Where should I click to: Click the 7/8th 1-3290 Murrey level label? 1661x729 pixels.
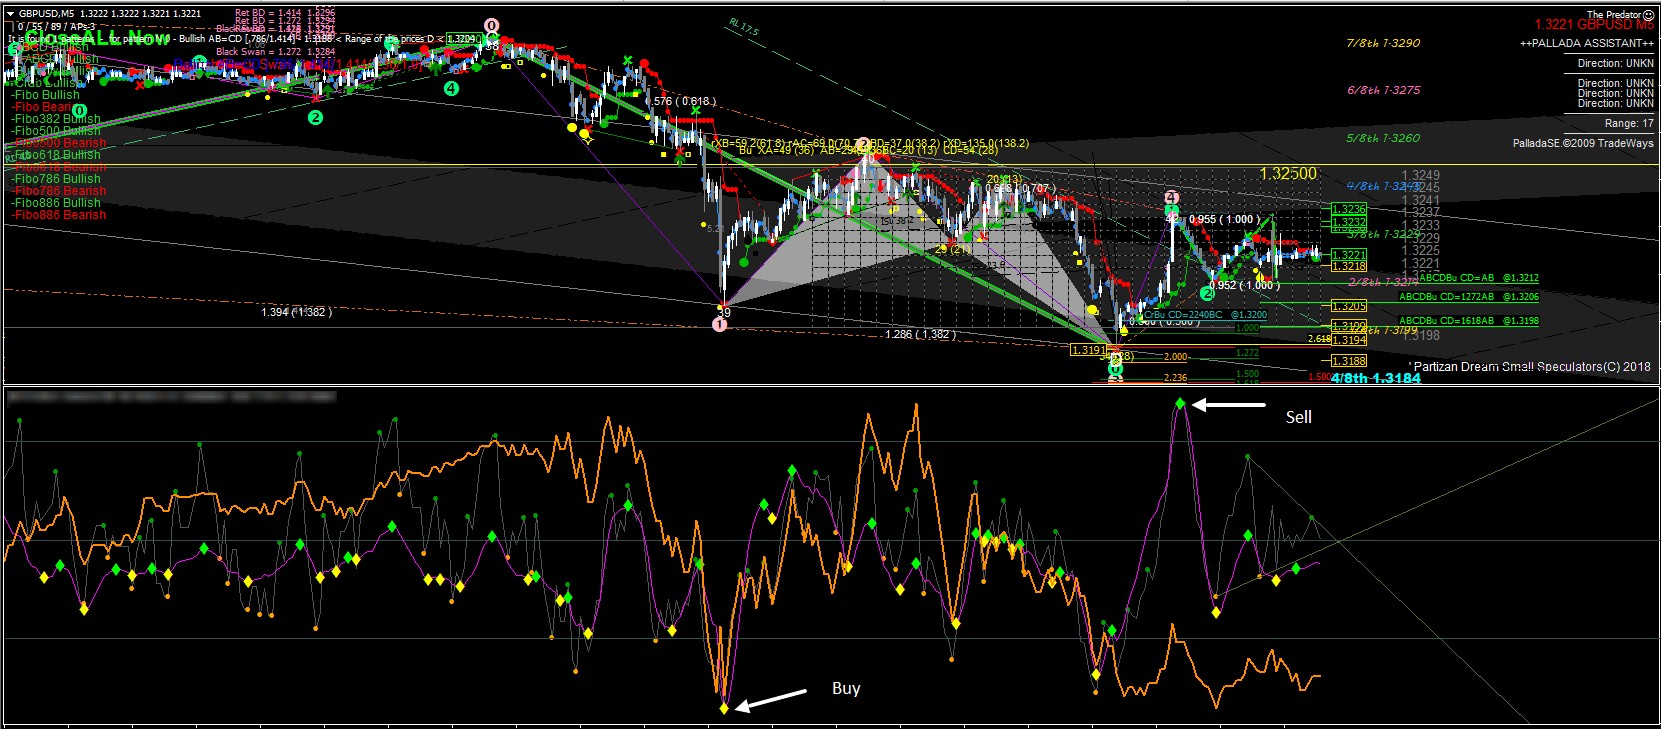click(1383, 43)
